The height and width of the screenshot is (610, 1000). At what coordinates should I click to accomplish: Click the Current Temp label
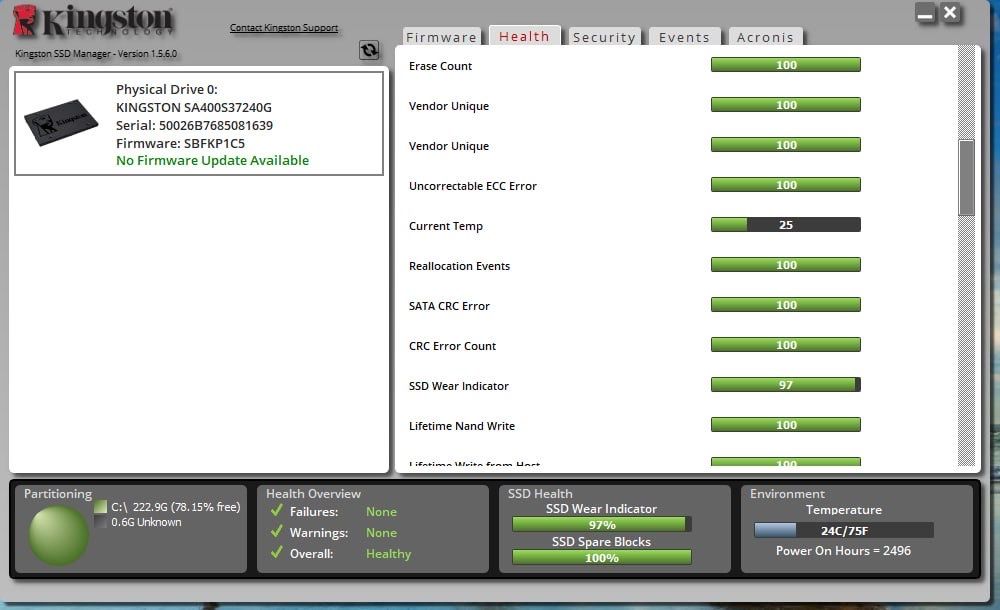point(446,226)
